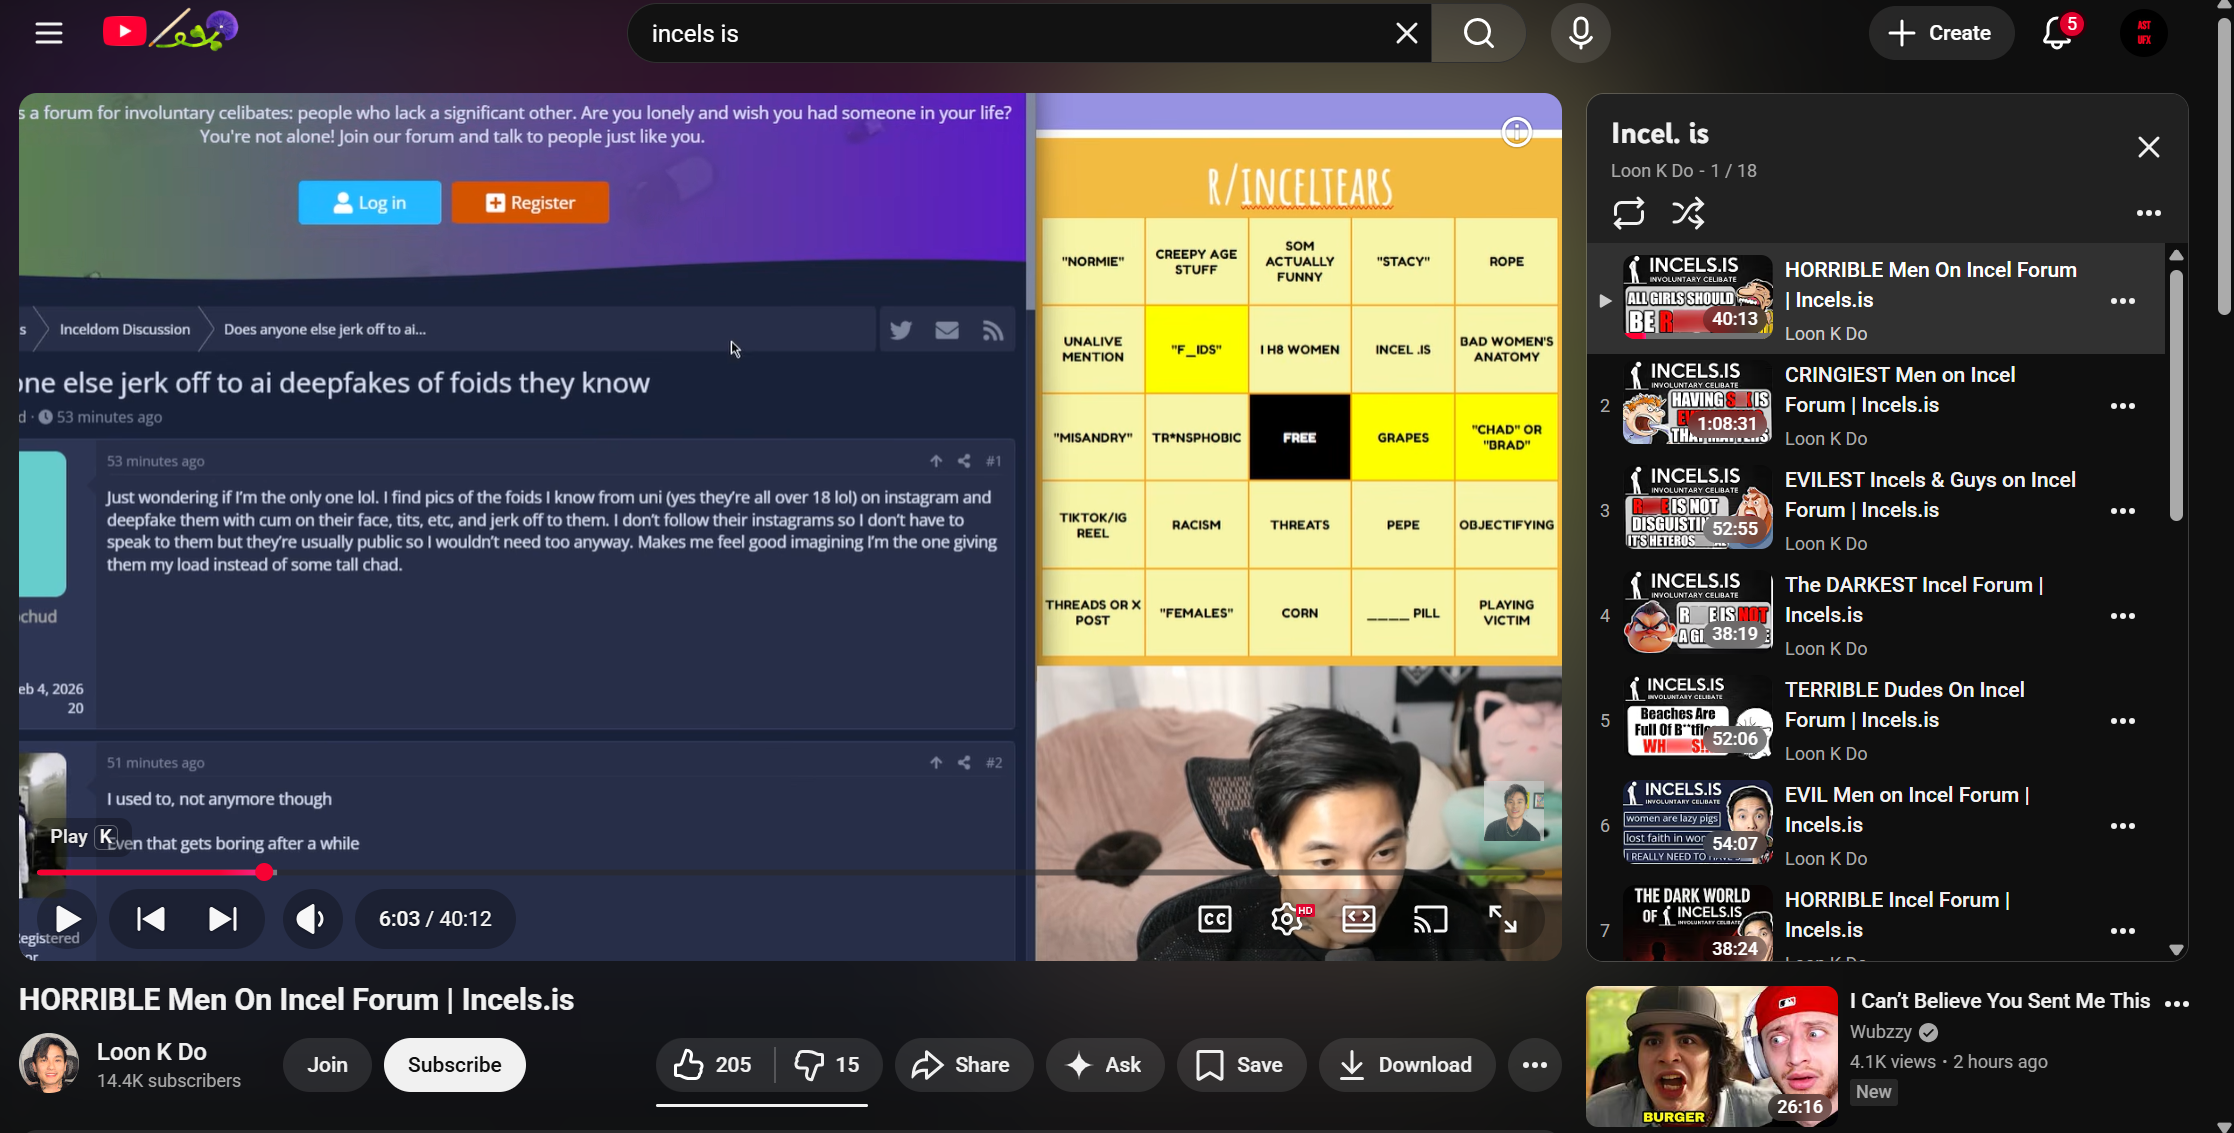Download the video

(1407, 1064)
